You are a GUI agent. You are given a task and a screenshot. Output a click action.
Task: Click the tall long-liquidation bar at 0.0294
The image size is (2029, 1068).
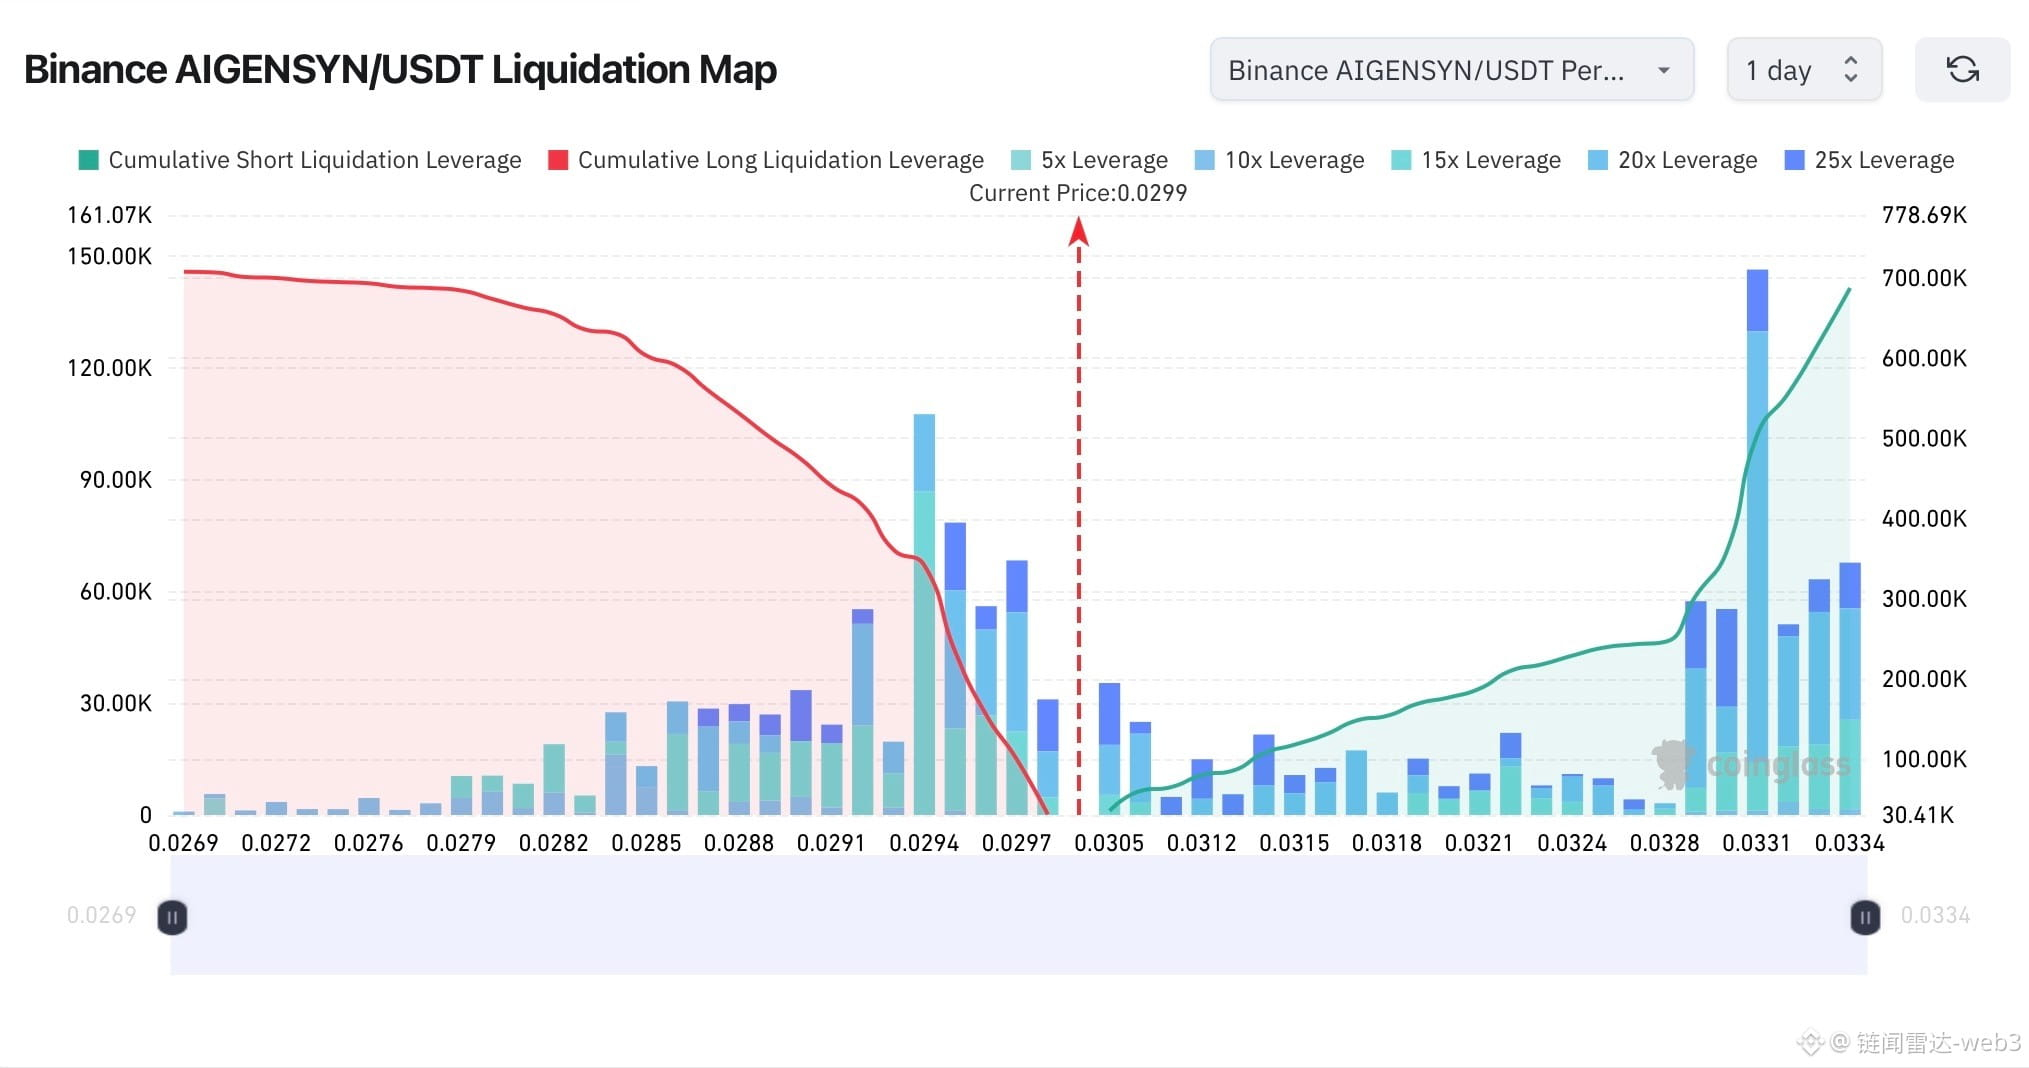click(924, 614)
